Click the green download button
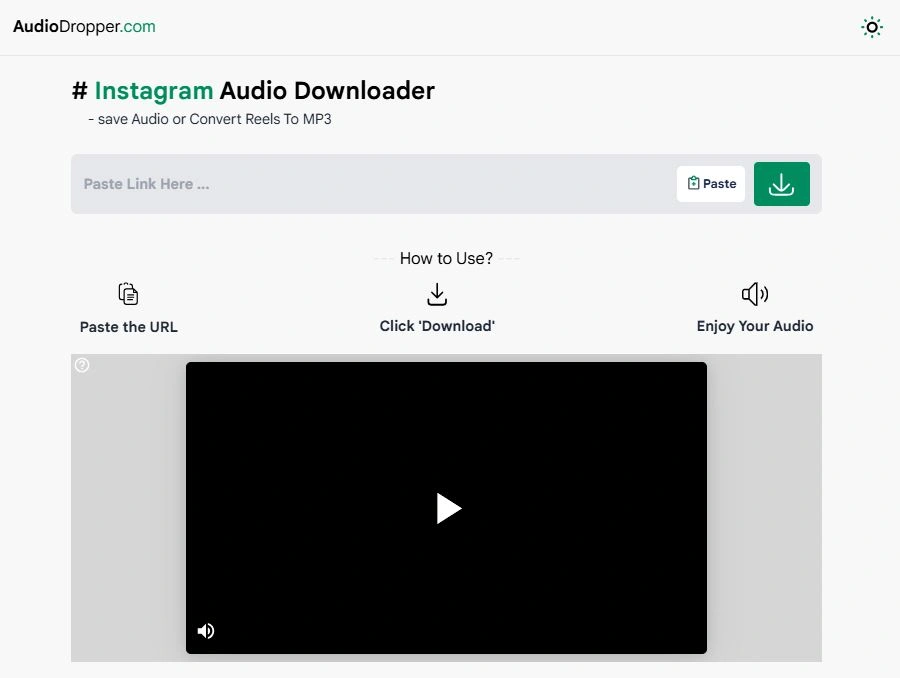The image size is (900, 678). point(782,184)
